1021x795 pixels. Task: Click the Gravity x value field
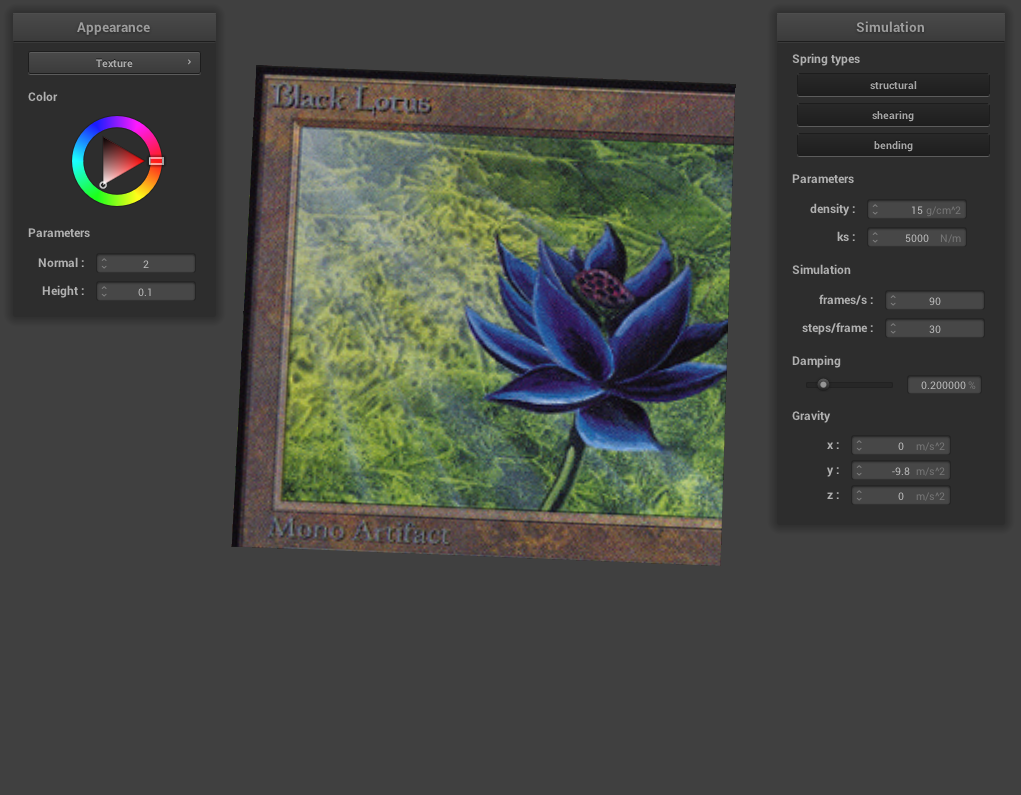901,445
